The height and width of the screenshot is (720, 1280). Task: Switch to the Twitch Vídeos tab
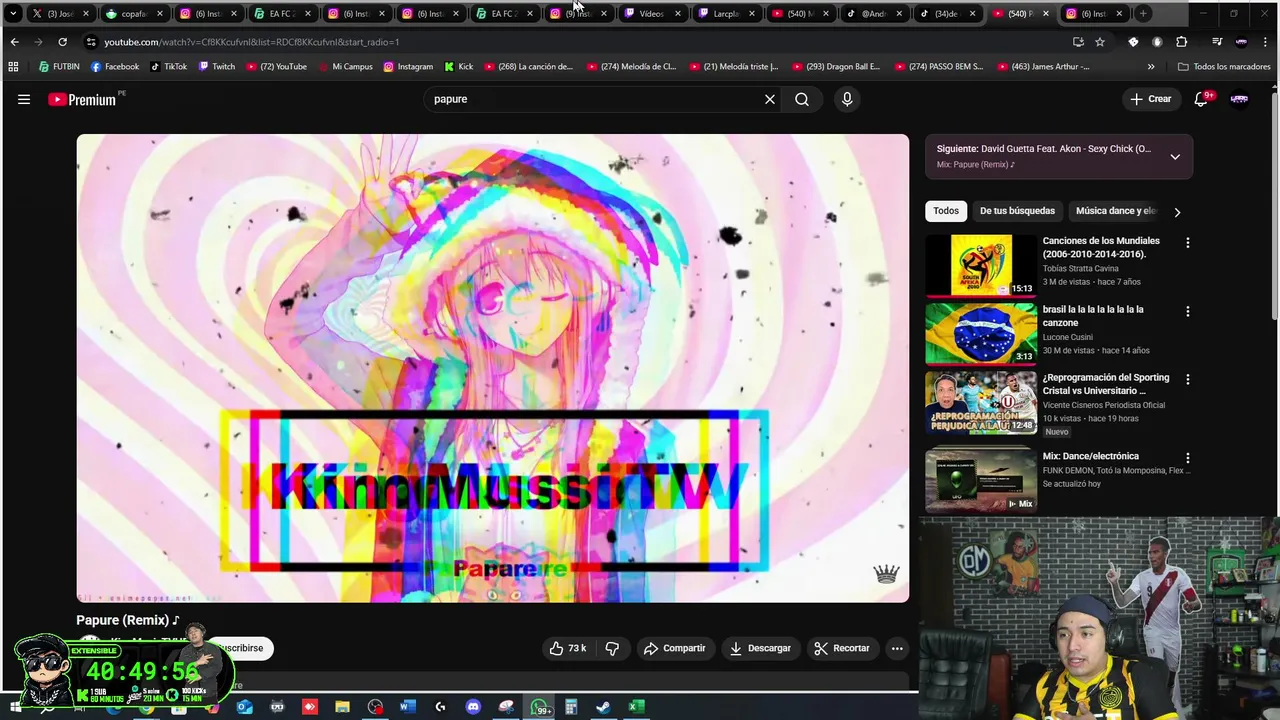[x=652, y=14]
